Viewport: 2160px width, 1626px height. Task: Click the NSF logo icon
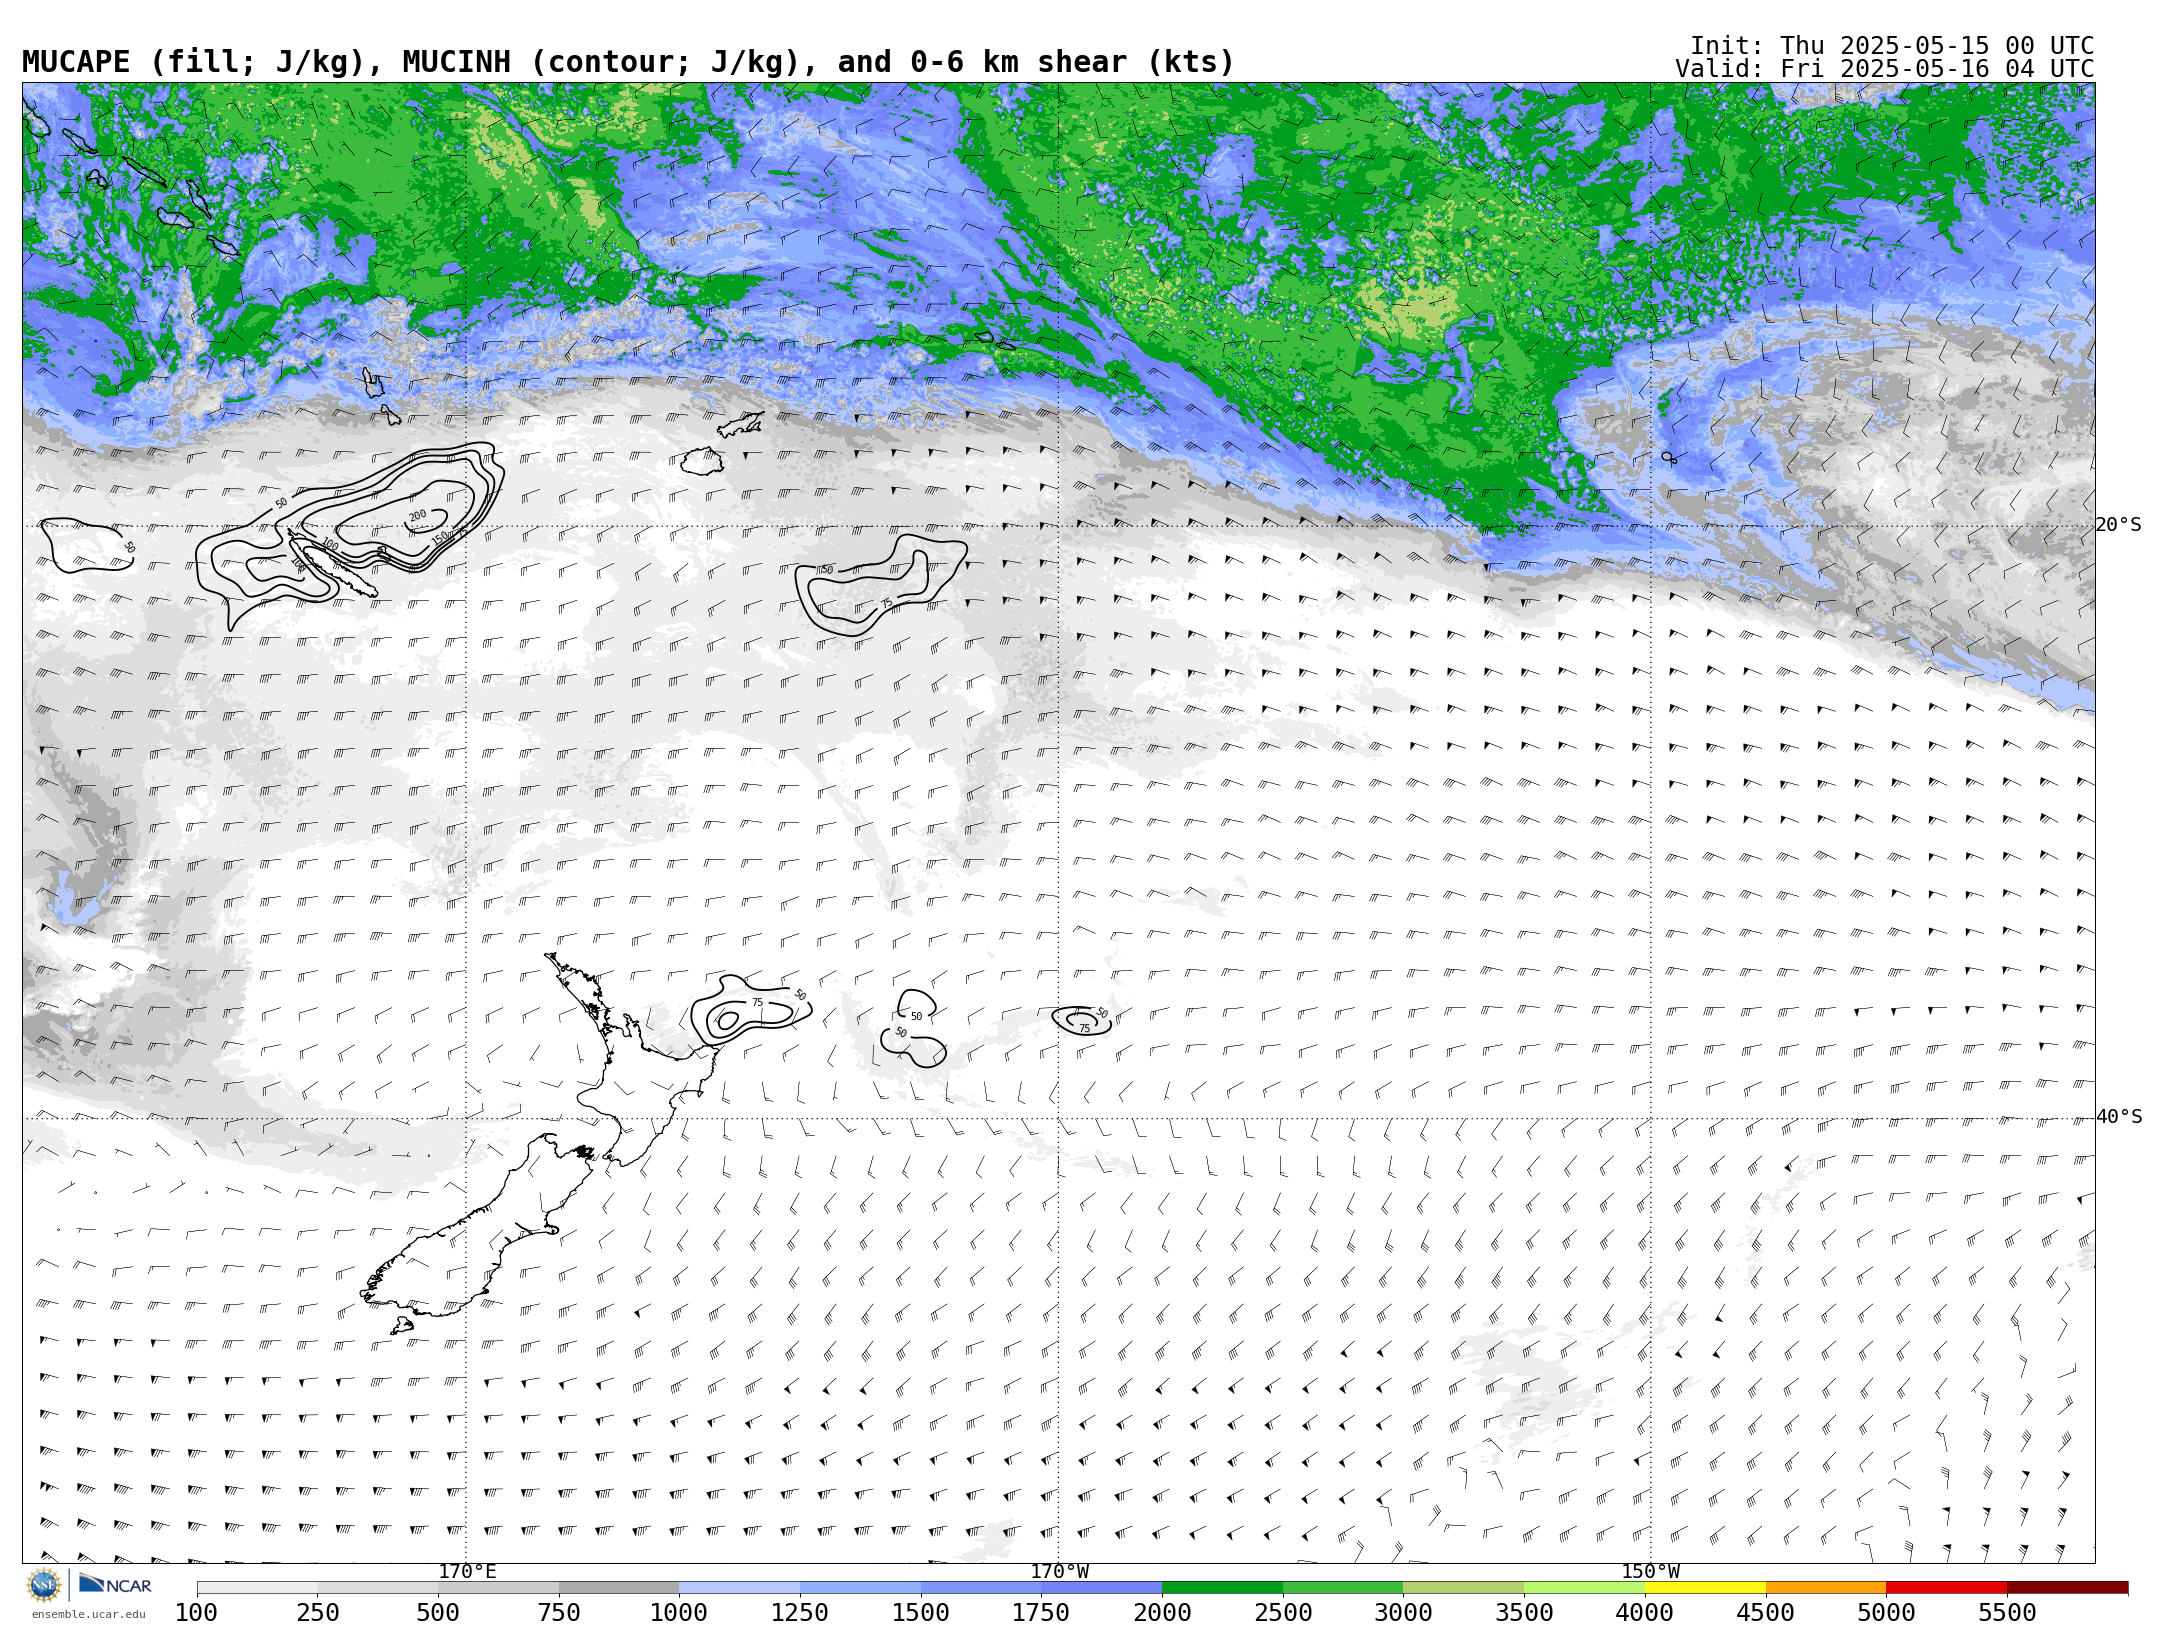44,1585
